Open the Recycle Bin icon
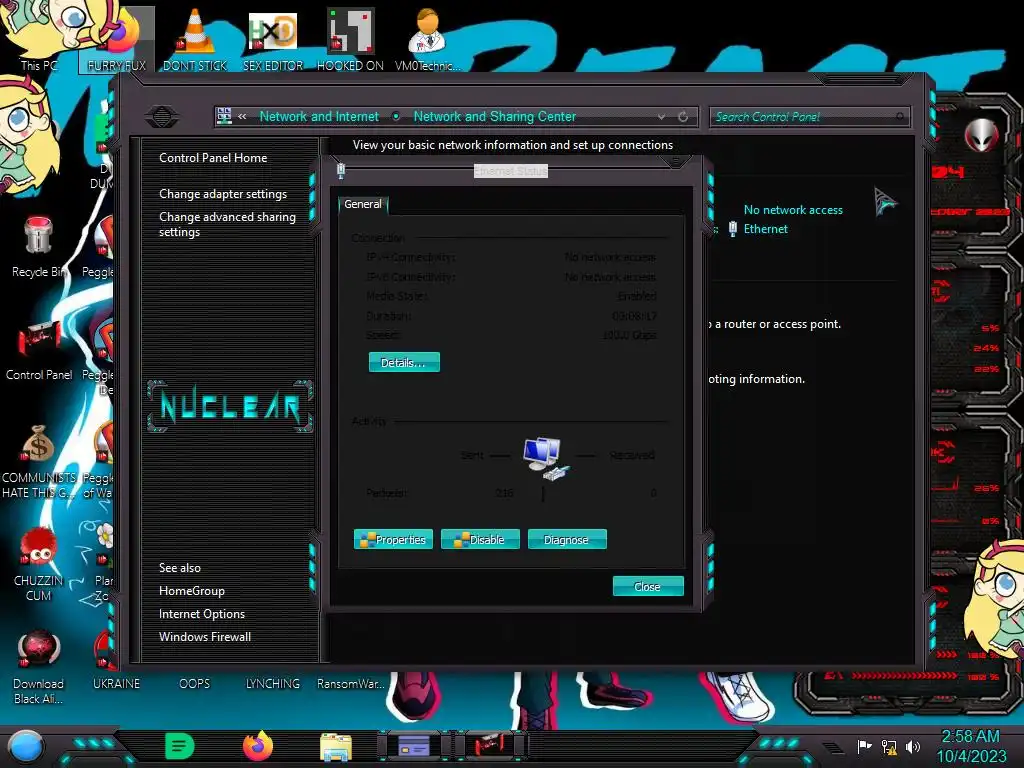The width and height of the screenshot is (1024, 768). tap(38, 247)
